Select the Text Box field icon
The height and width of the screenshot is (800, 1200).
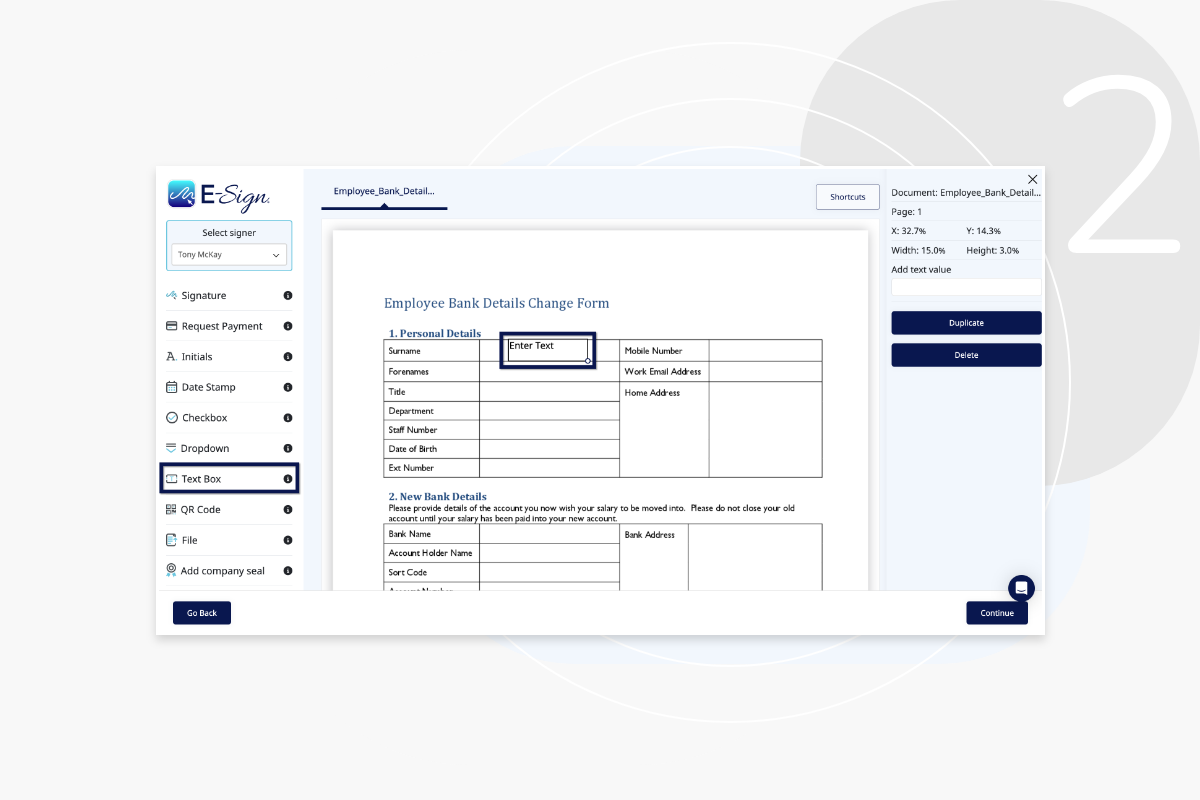click(x=172, y=479)
